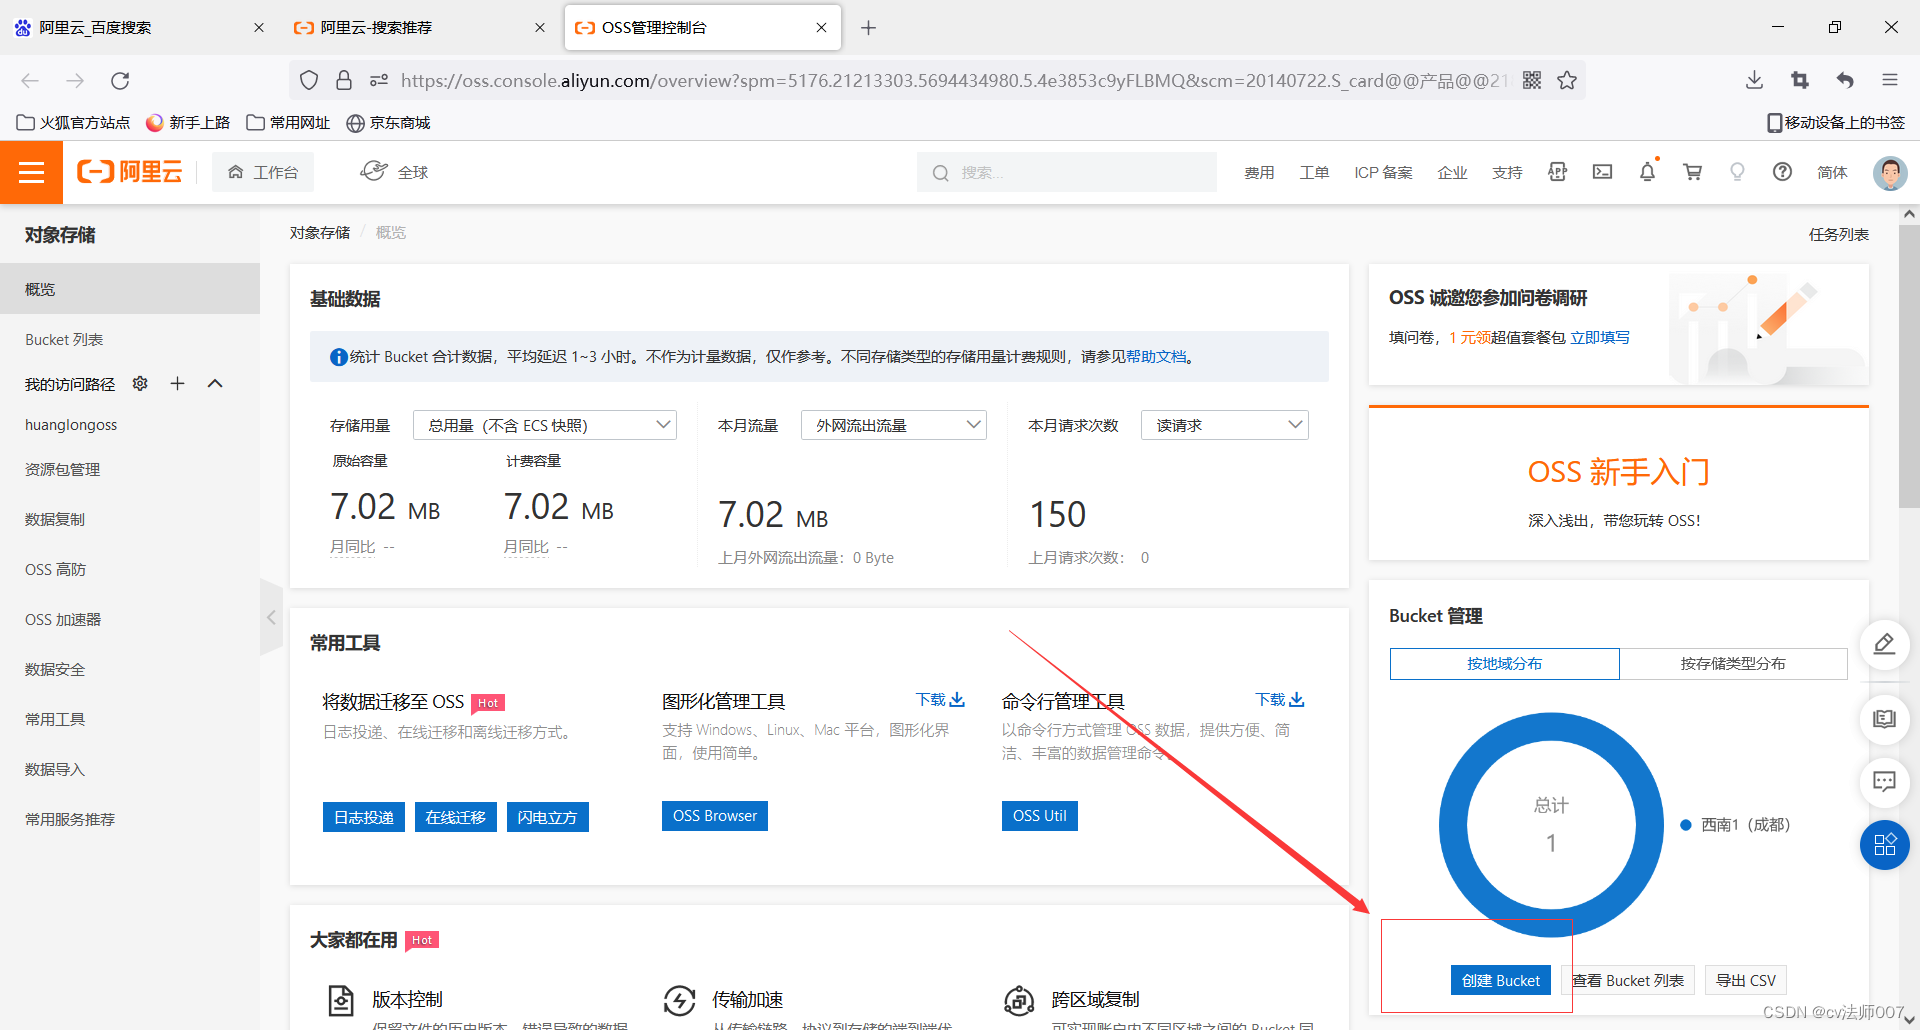1920x1030 pixels.
Task: Click the floating documentation book icon
Action: point(1884,719)
